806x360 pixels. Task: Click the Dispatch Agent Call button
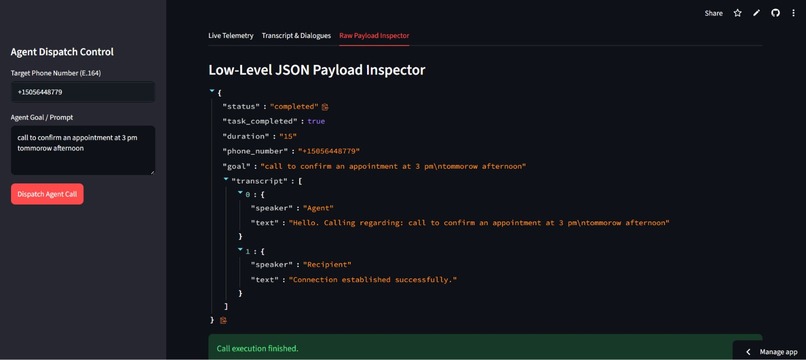coord(47,194)
